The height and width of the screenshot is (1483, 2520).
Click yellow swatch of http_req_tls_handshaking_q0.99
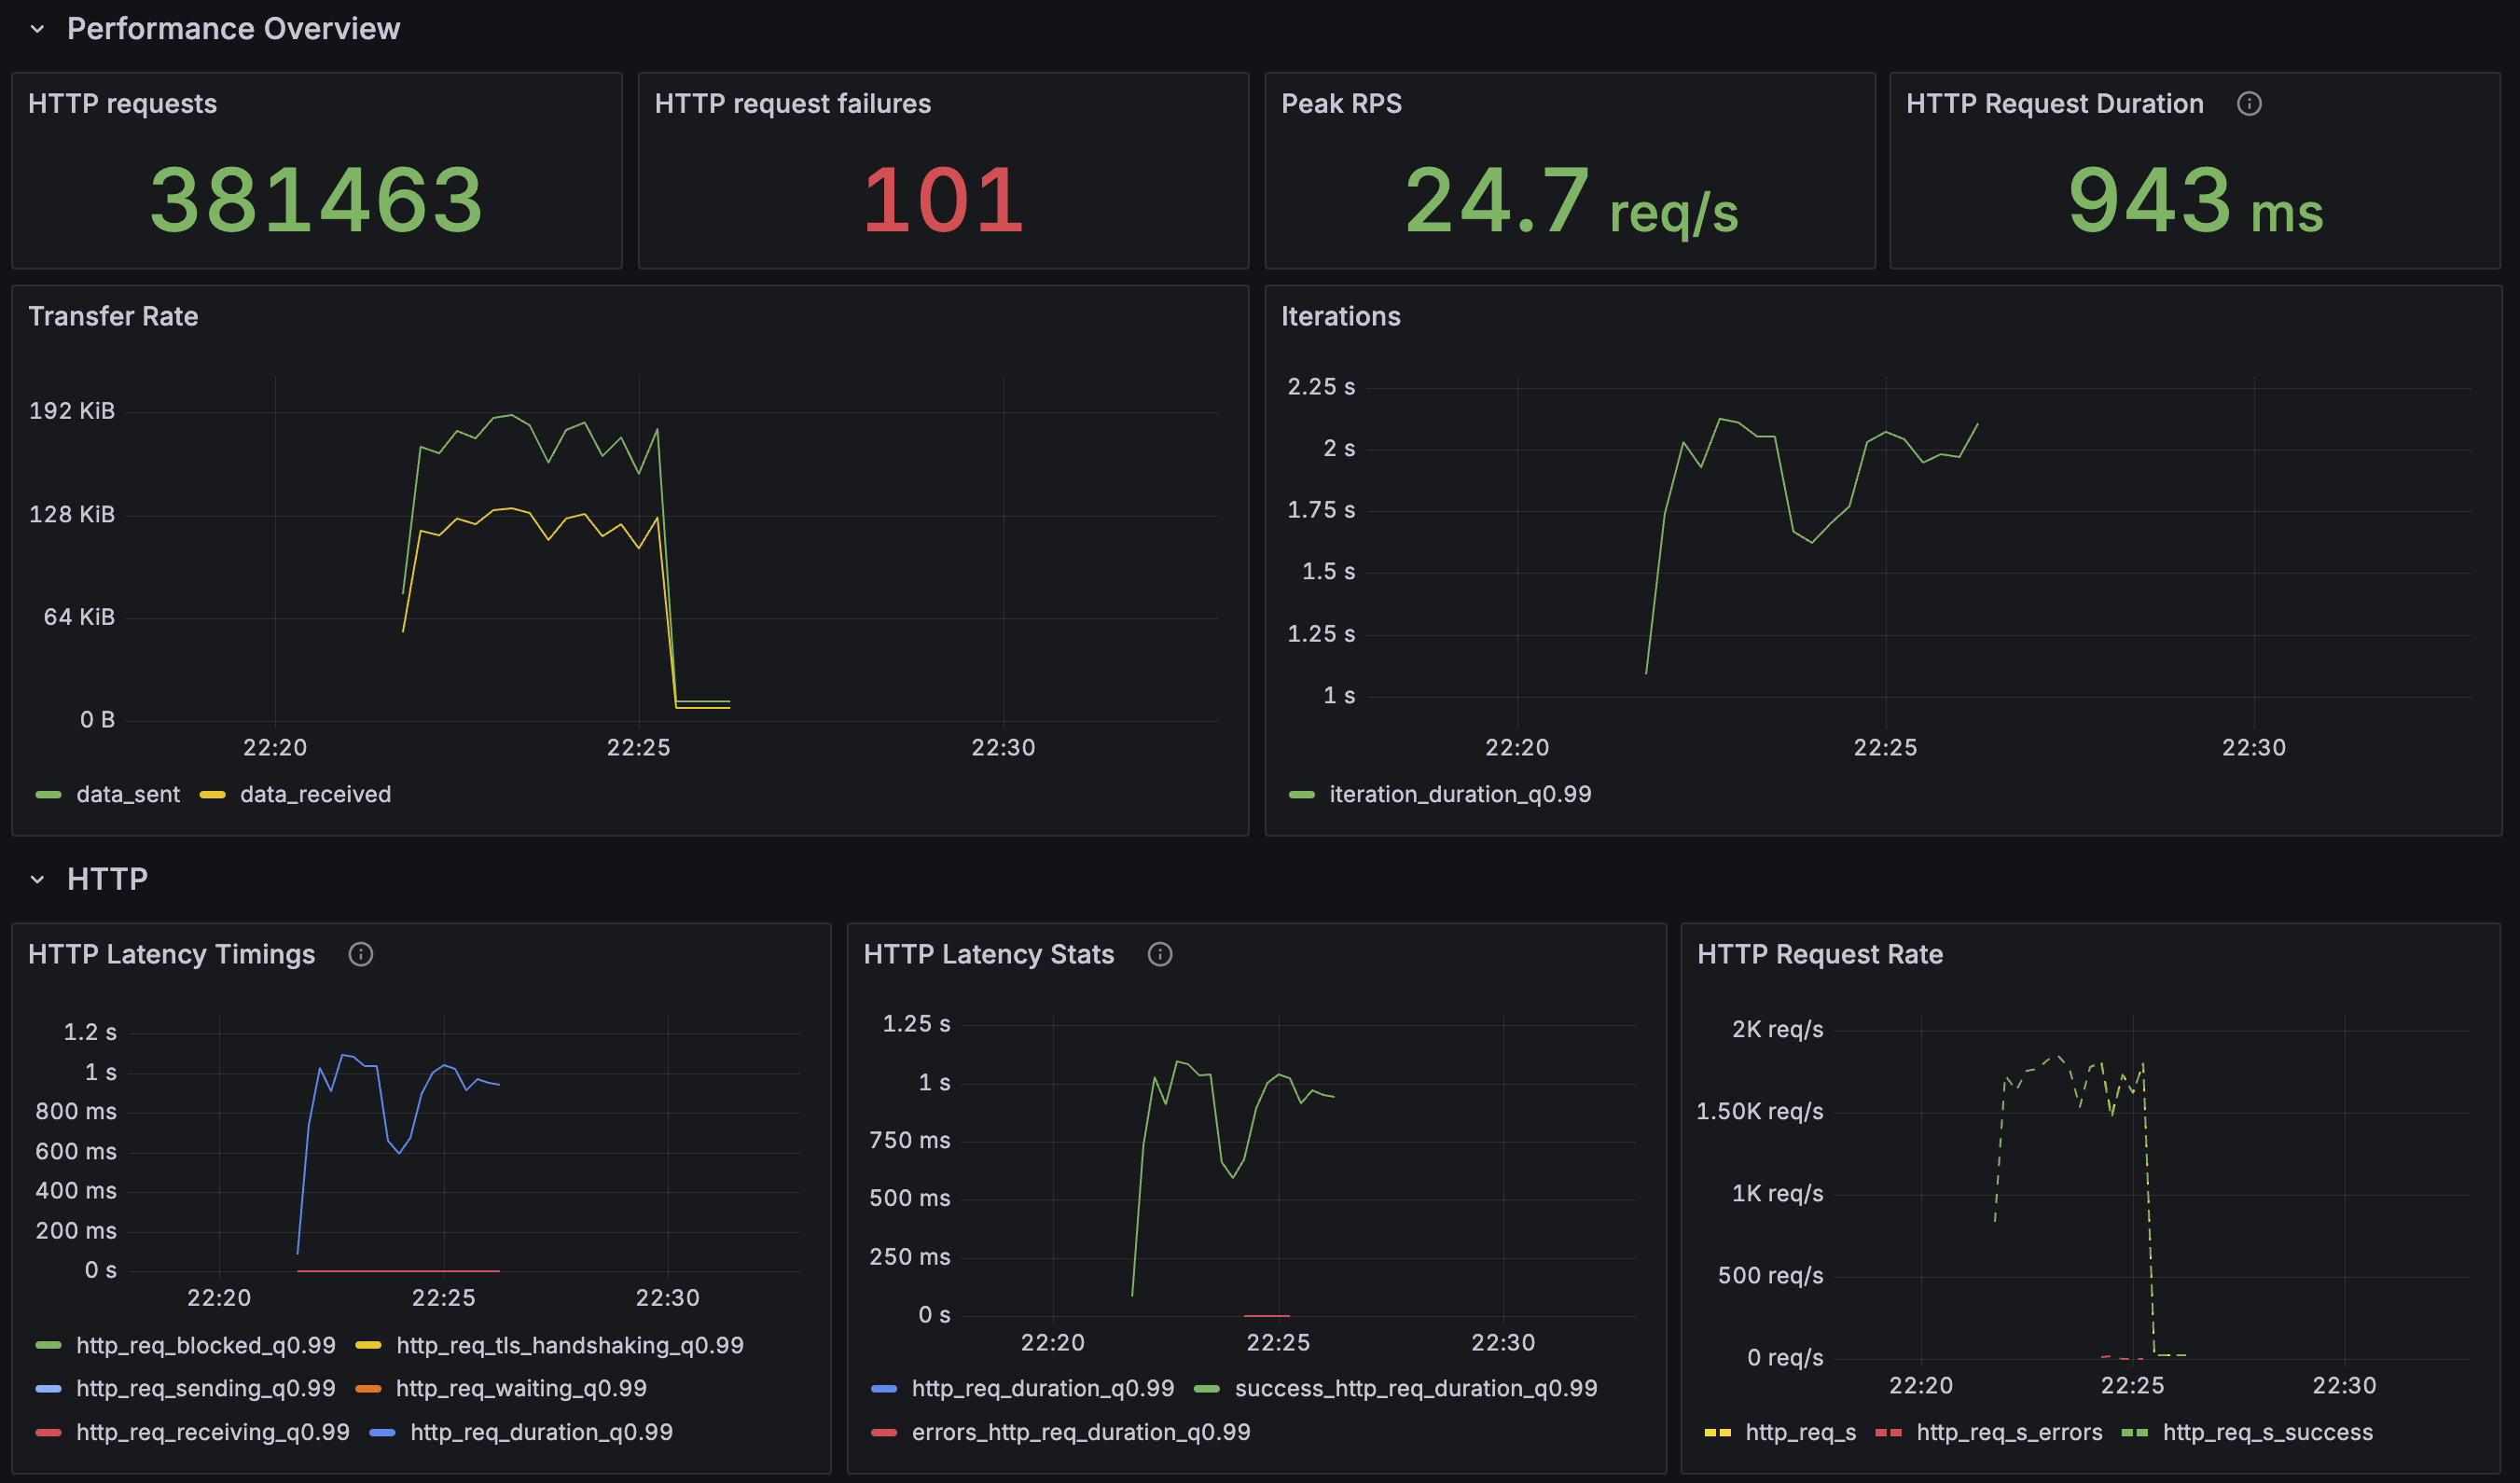pos(368,1345)
